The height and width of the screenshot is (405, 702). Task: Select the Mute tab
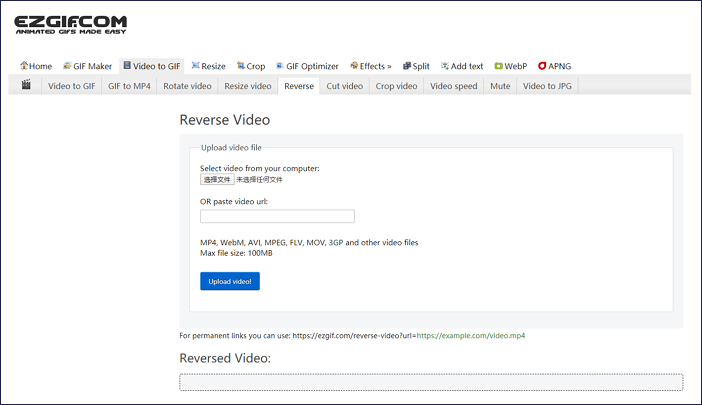pos(499,86)
